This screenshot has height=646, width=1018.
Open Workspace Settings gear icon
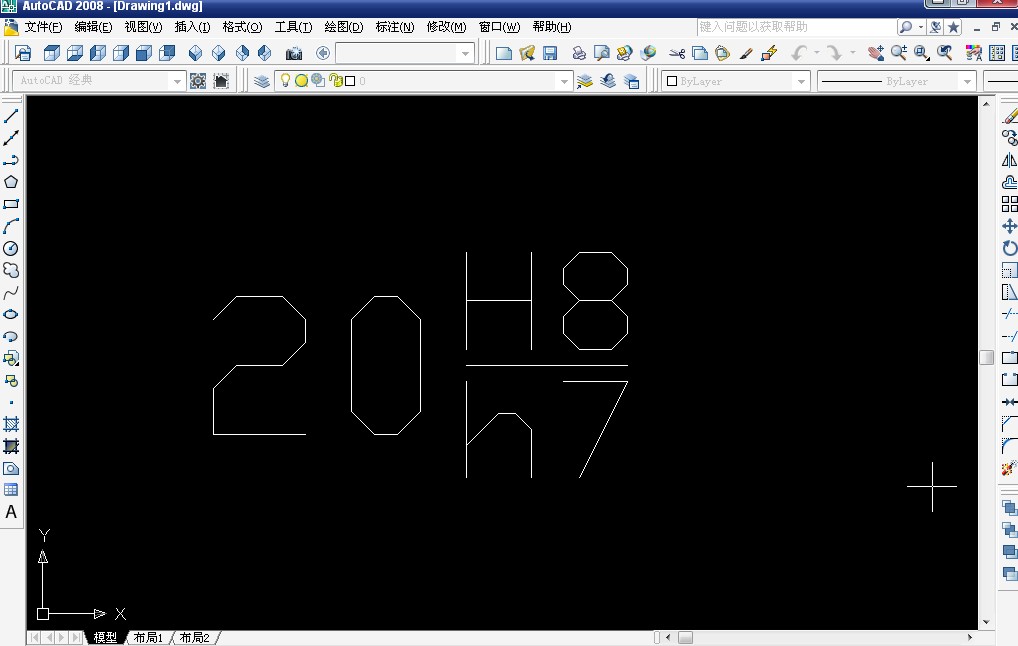click(198, 81)
